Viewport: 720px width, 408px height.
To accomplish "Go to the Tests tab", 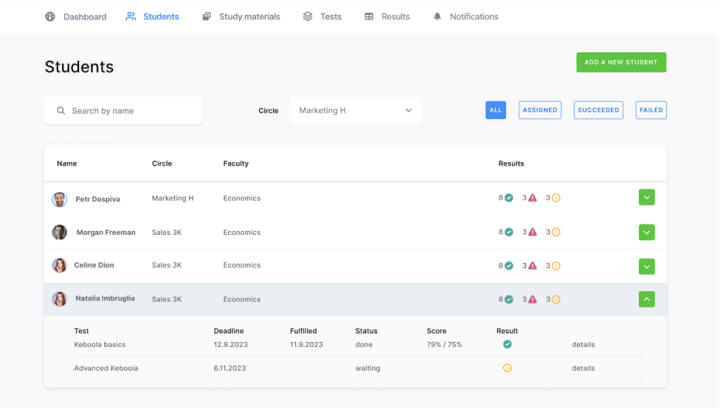I will point(322,17).
